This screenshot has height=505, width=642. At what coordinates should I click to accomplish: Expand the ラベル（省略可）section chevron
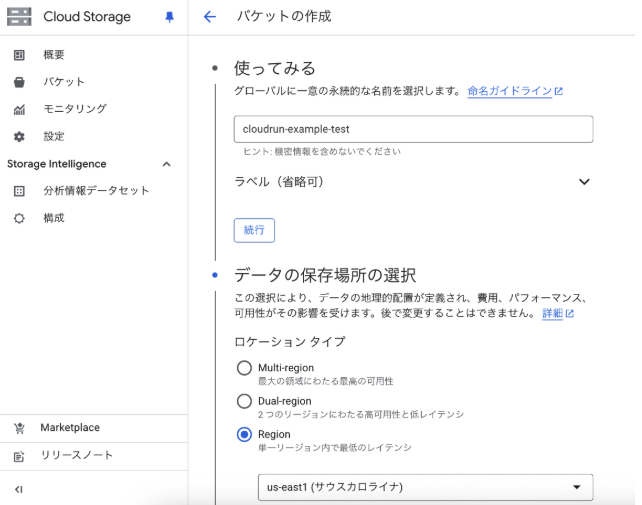coord(584,181)
